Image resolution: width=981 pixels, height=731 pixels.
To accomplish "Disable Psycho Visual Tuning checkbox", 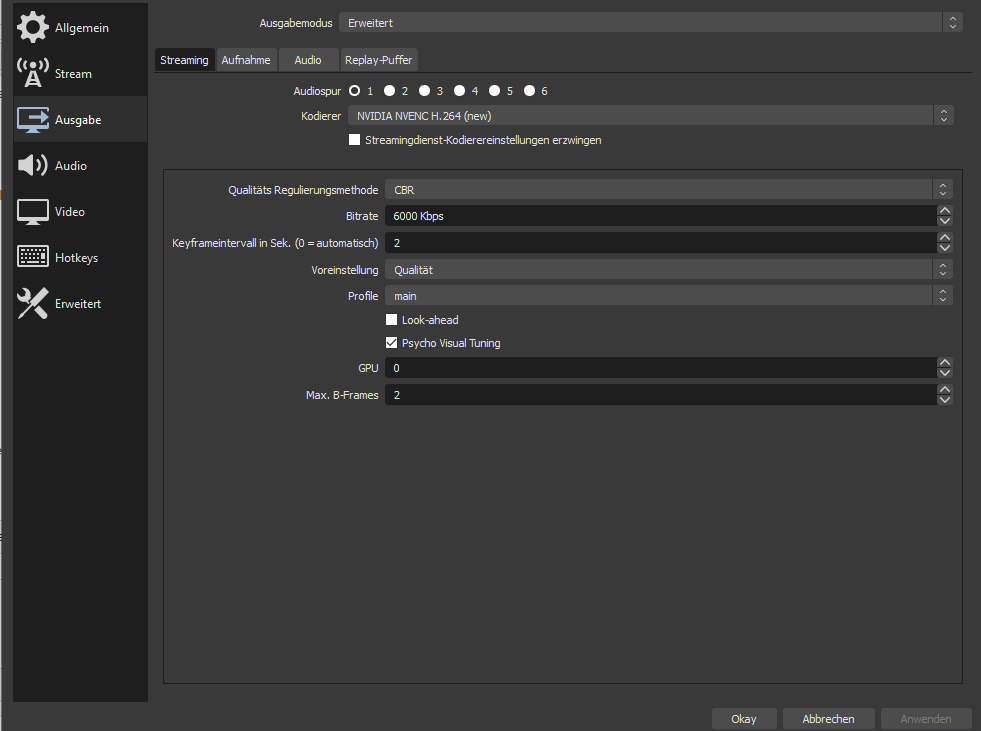I will click(392, 343).
